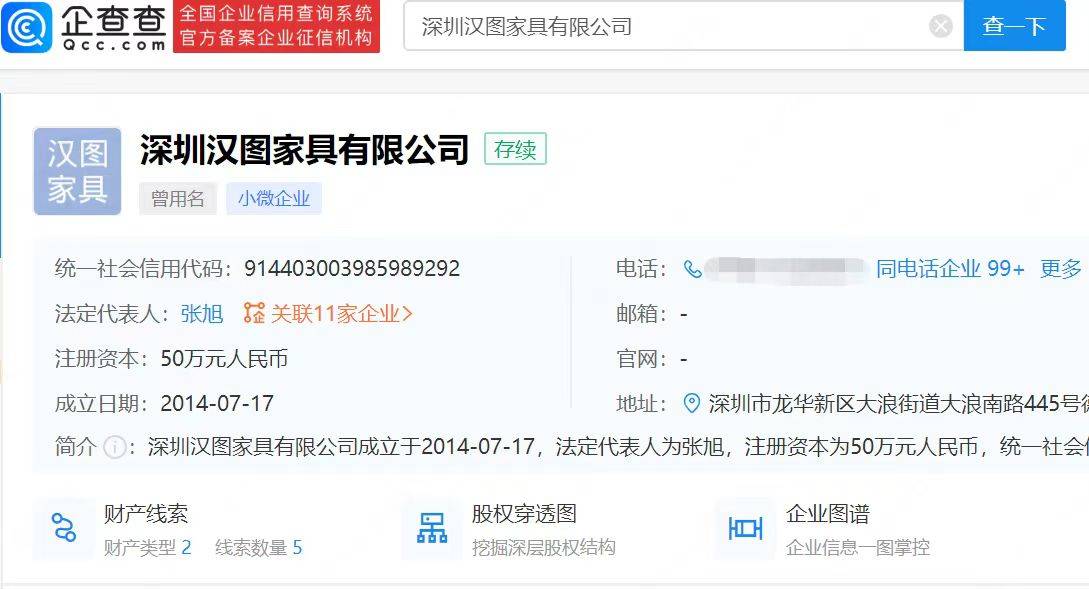Viewport: 1089px width, 589px height.
Task: Click the blurred phone number
Action: tap(786, 269)
